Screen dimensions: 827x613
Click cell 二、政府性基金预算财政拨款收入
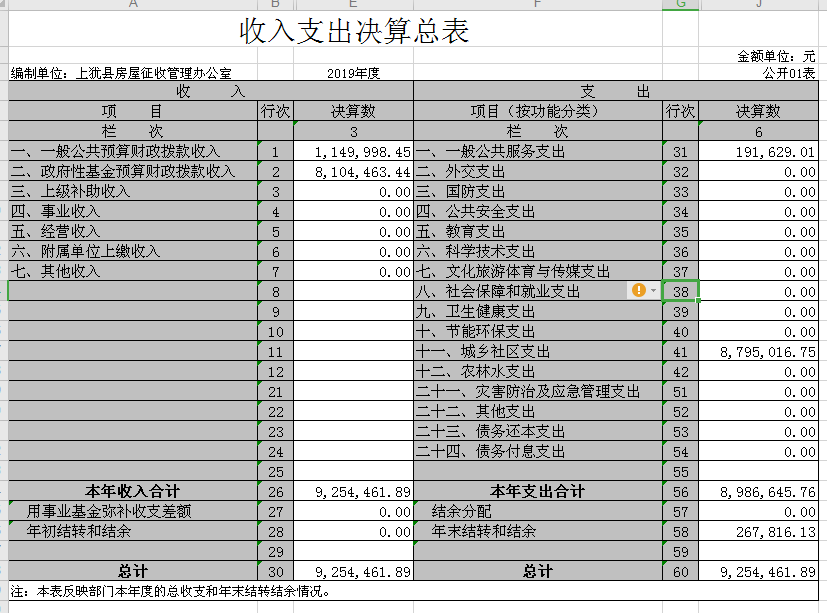133,171
